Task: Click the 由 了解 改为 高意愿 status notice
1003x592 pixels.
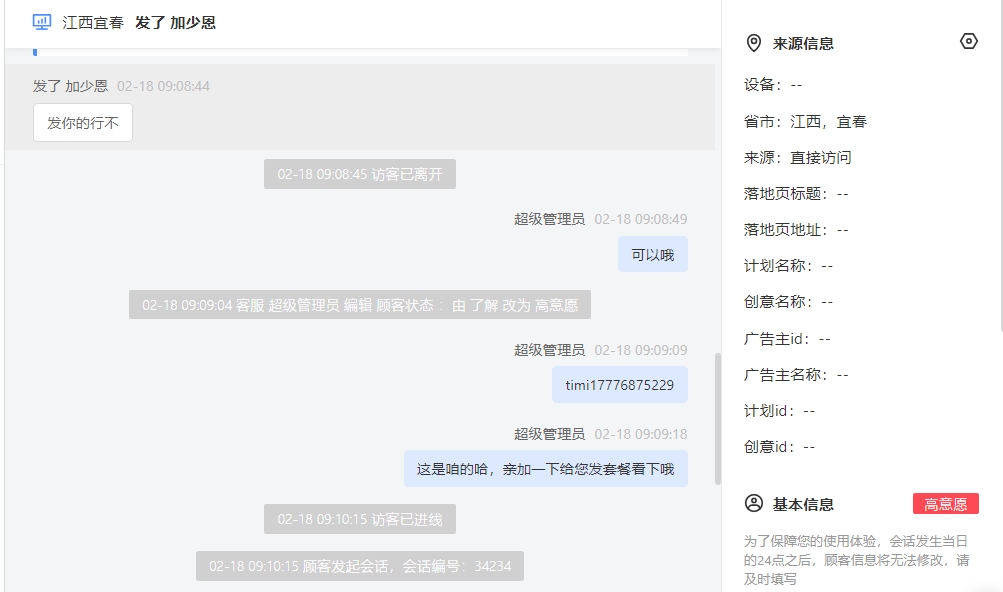Action: 359,305
